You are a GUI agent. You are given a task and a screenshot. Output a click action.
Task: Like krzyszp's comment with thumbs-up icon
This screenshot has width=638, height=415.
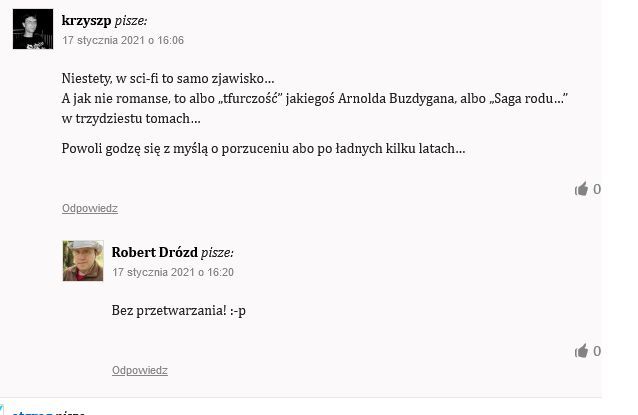[581, 189]
